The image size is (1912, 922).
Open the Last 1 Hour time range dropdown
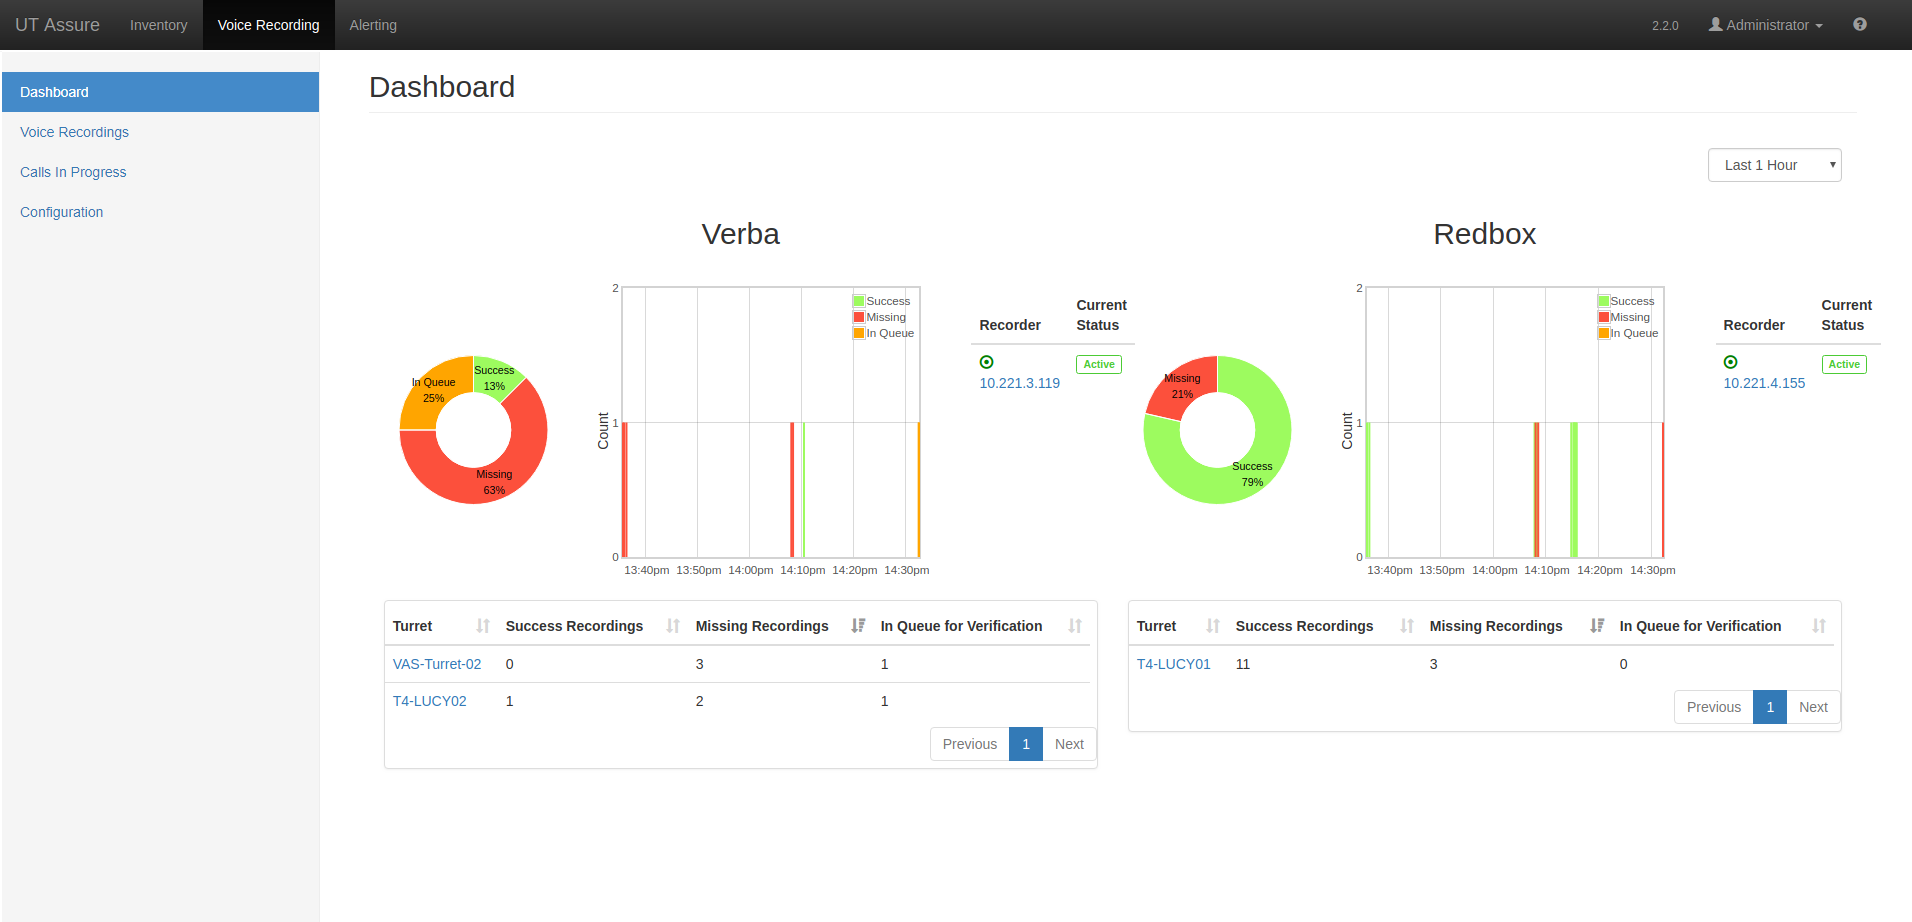point(1774,165)
